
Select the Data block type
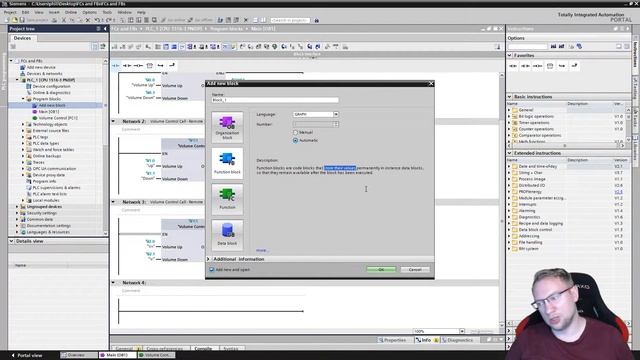click(227, 235)
